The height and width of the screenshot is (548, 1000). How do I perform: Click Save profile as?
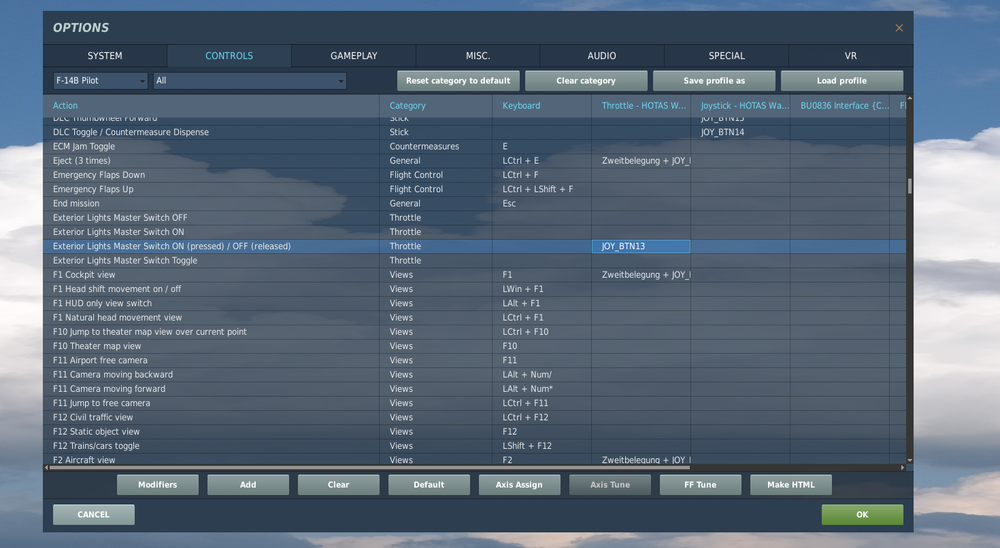[714, 80]
